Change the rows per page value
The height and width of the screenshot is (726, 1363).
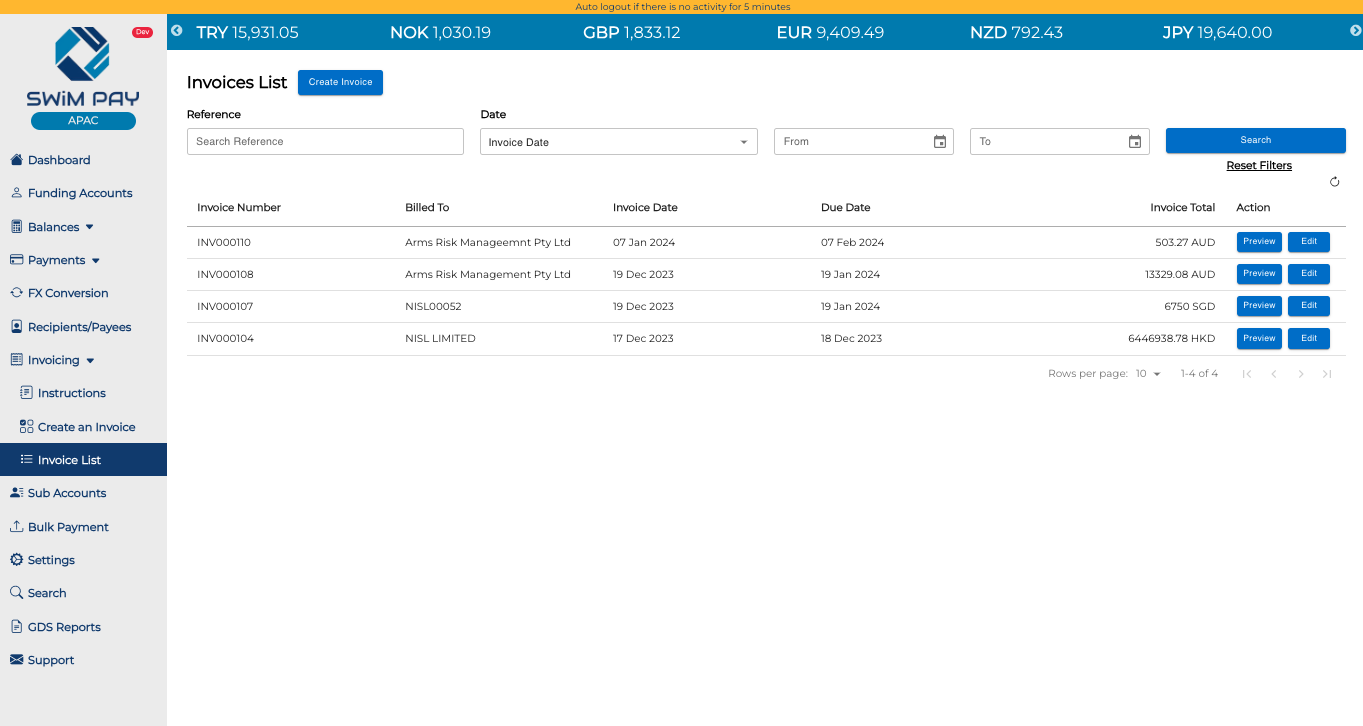click(1147, 373)
